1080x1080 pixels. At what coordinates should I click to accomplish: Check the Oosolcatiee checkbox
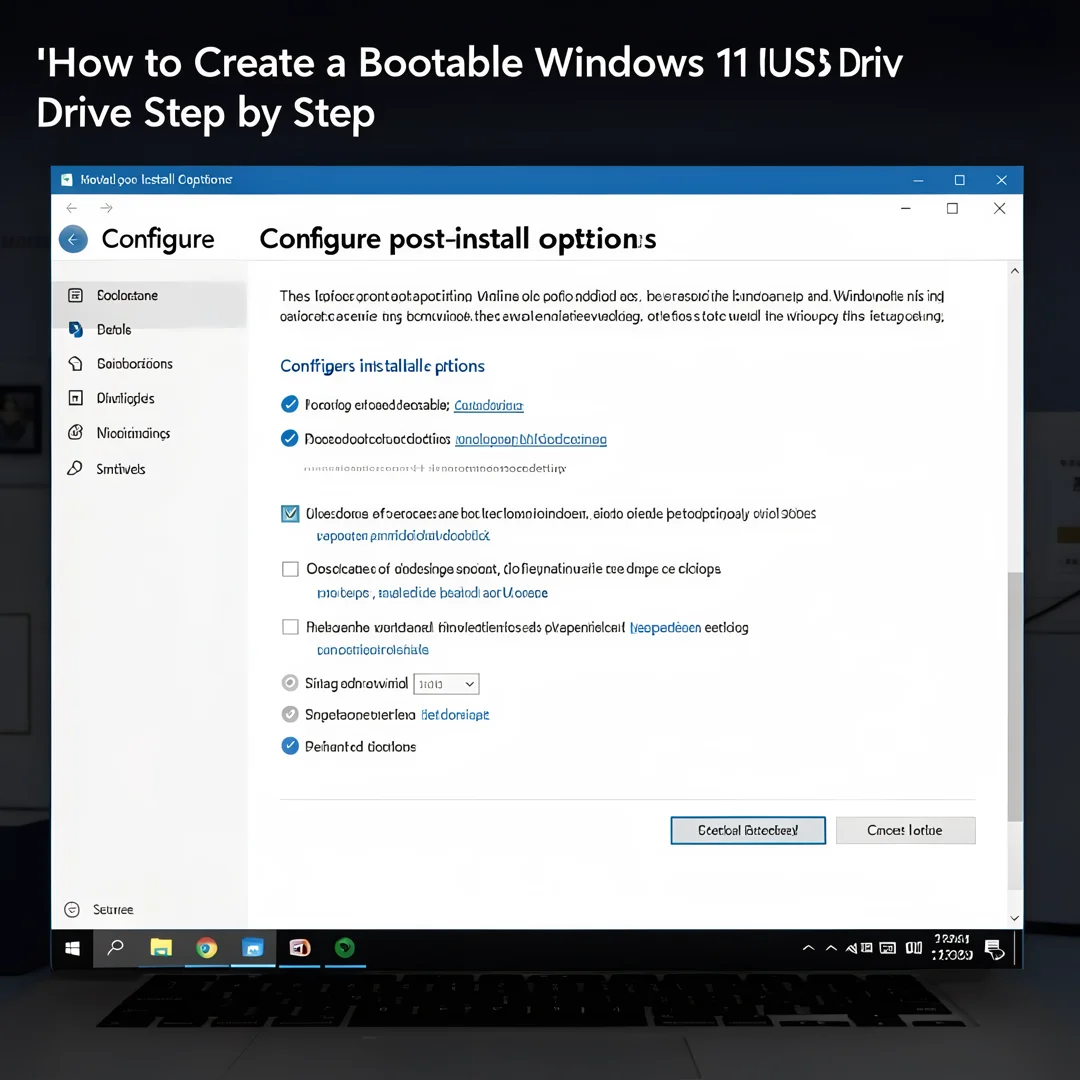point(290,569)
